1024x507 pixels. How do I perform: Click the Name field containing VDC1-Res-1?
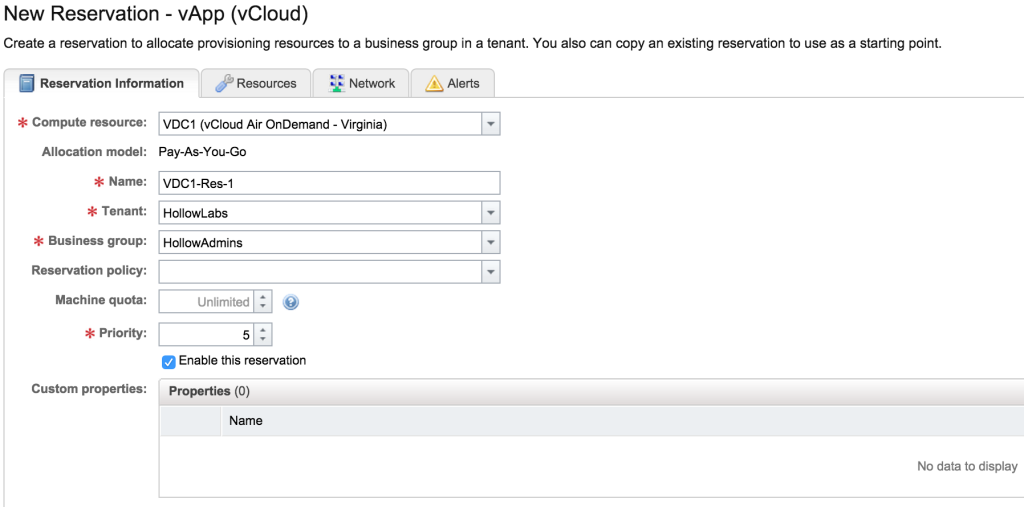(328, 183)
